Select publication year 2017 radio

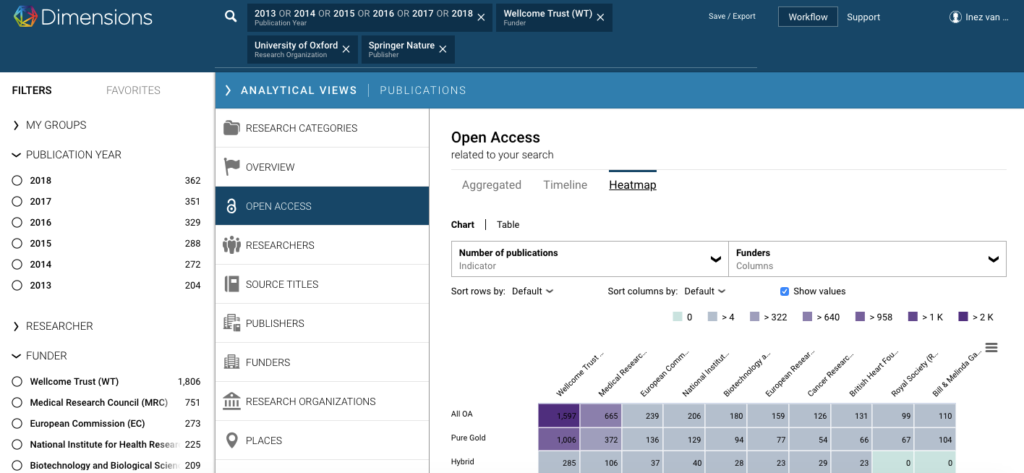click(x=17, y=202)
